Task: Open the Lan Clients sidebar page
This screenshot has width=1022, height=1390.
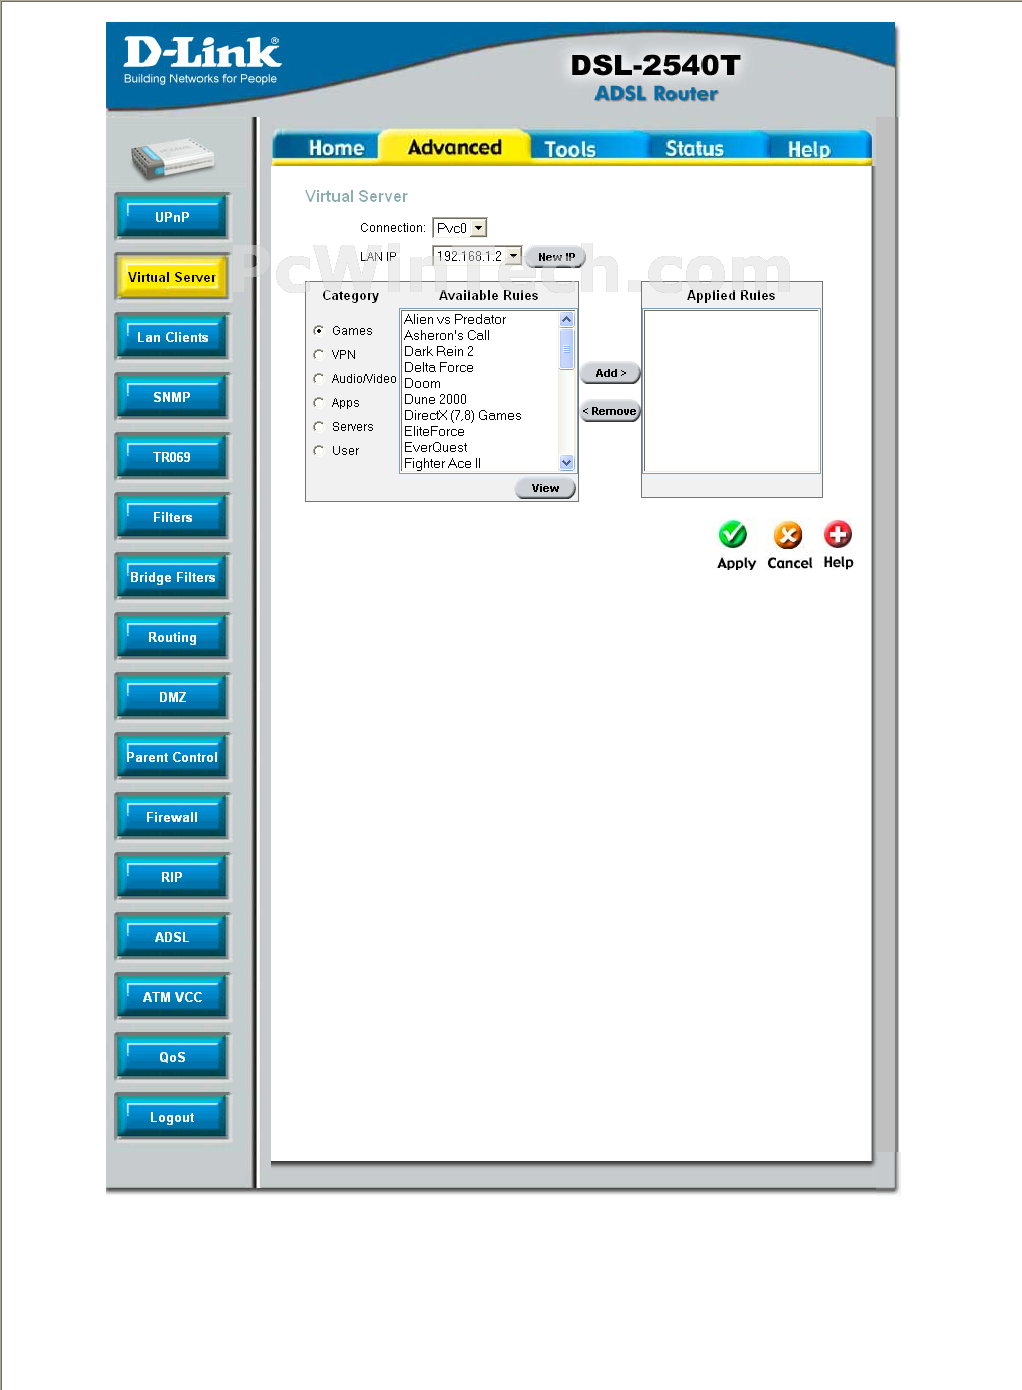Action: [172, 337]
